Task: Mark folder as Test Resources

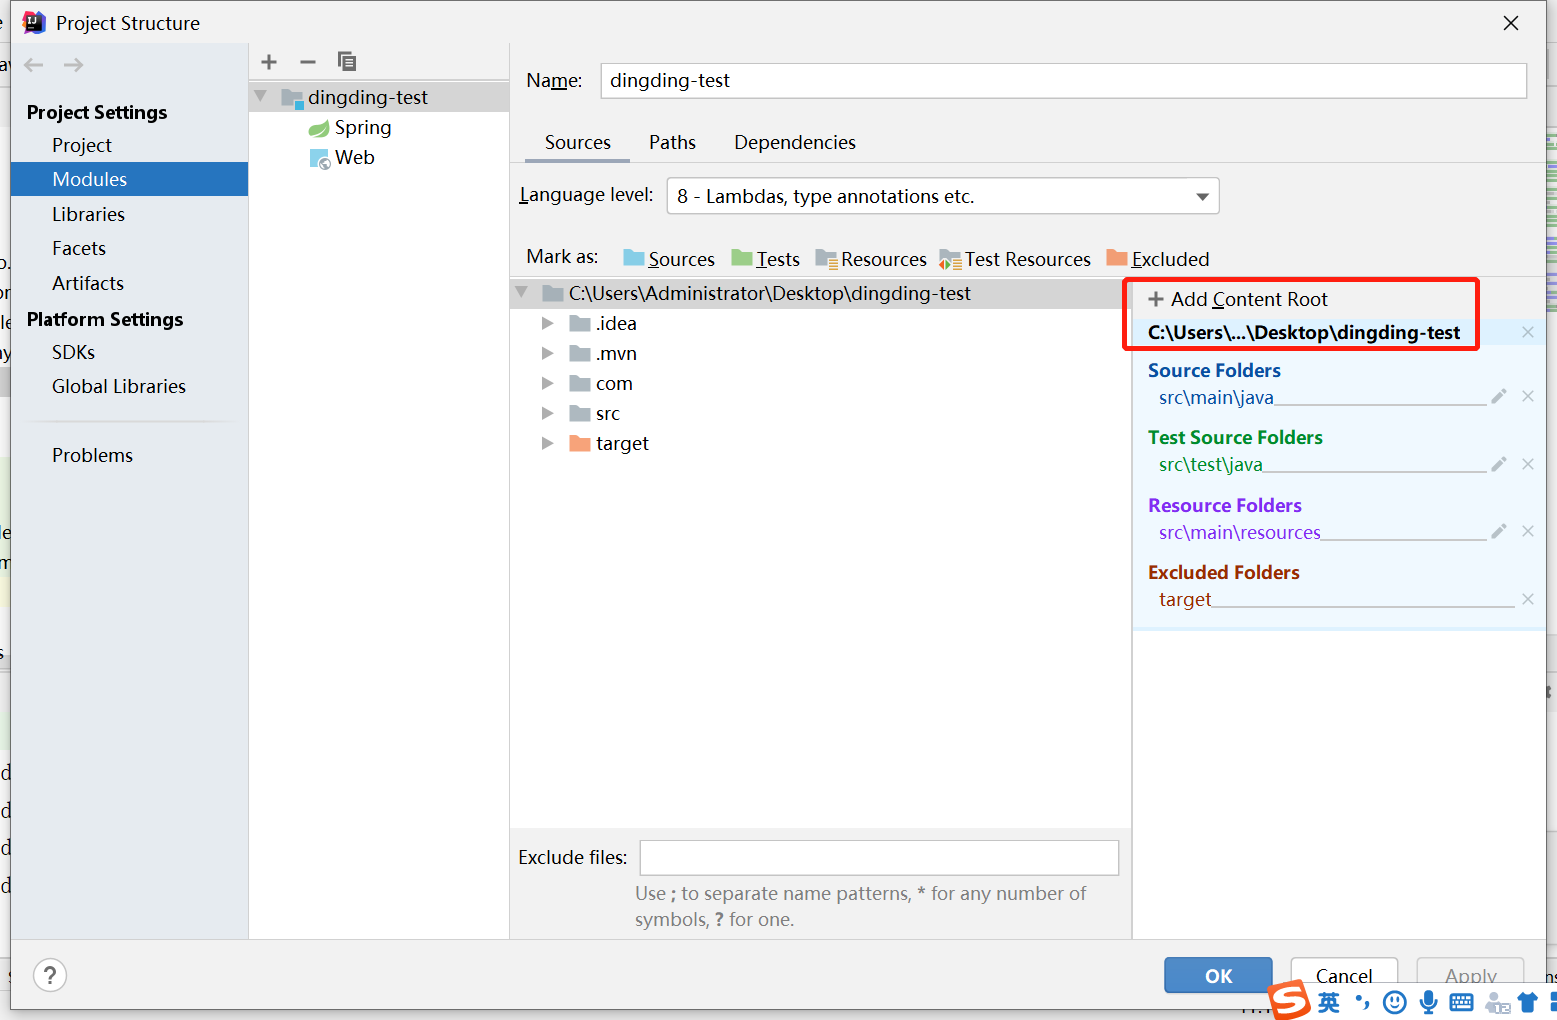Action: (x=1015, y=259)
